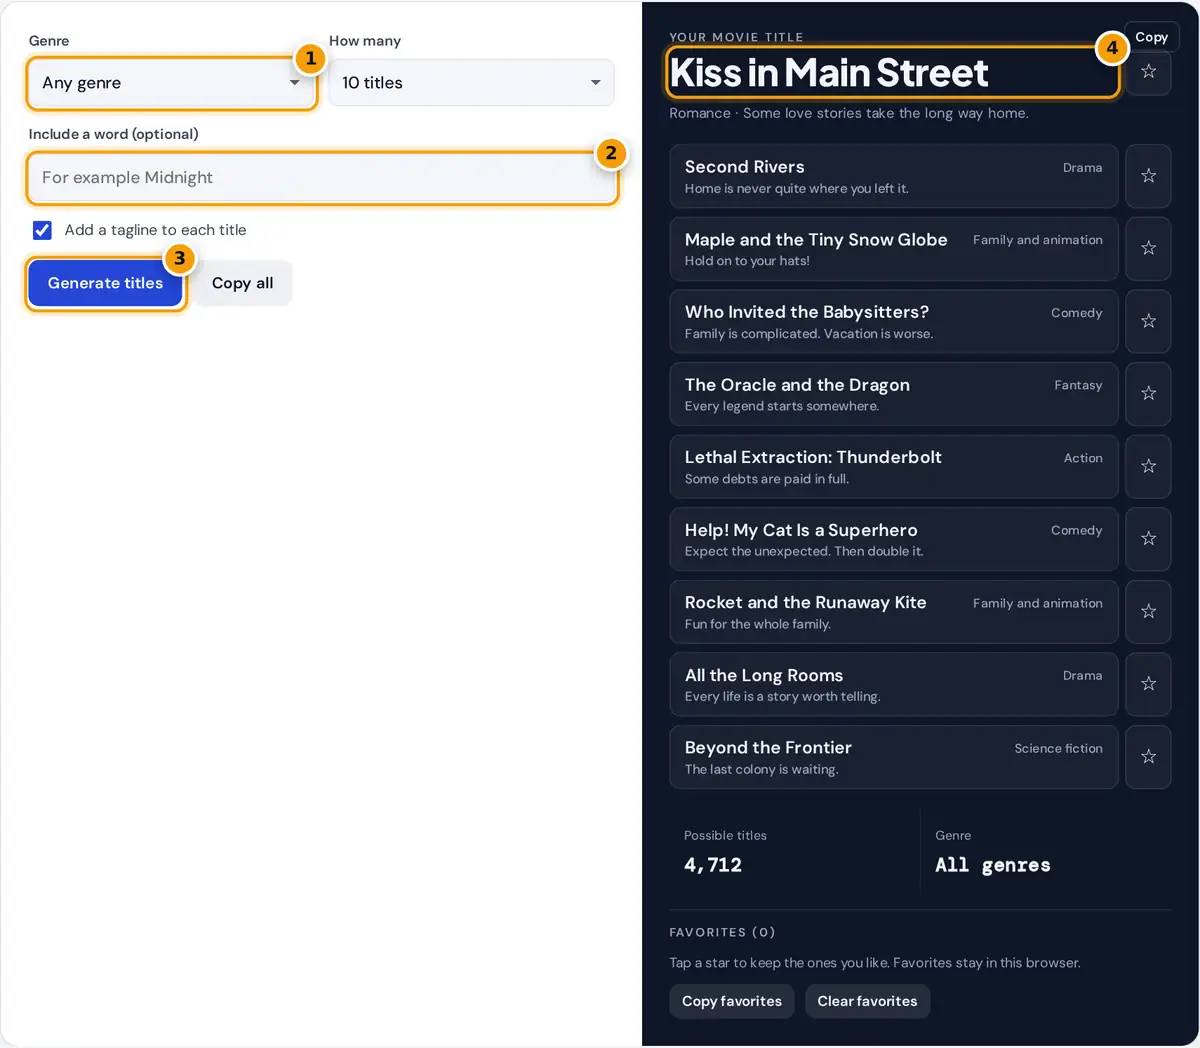1200x1048 pixels.
Task: Click the Science fiction genre label
Action: (x=1058, y=748)
